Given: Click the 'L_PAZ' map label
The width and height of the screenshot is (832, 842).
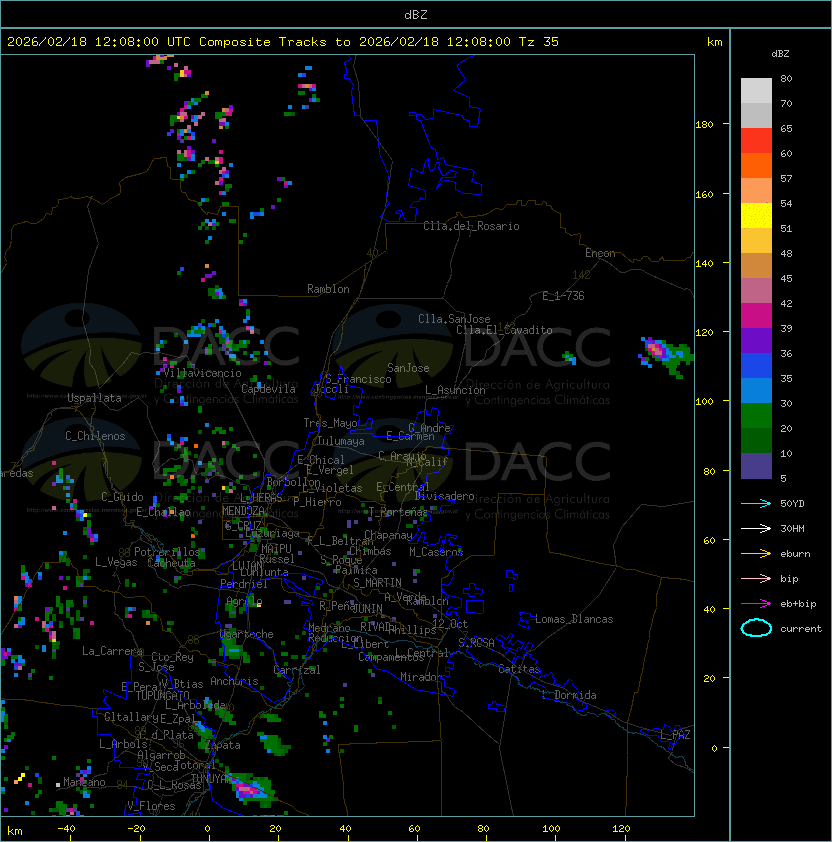Looking at the screenshot, I should pos(675,735).
